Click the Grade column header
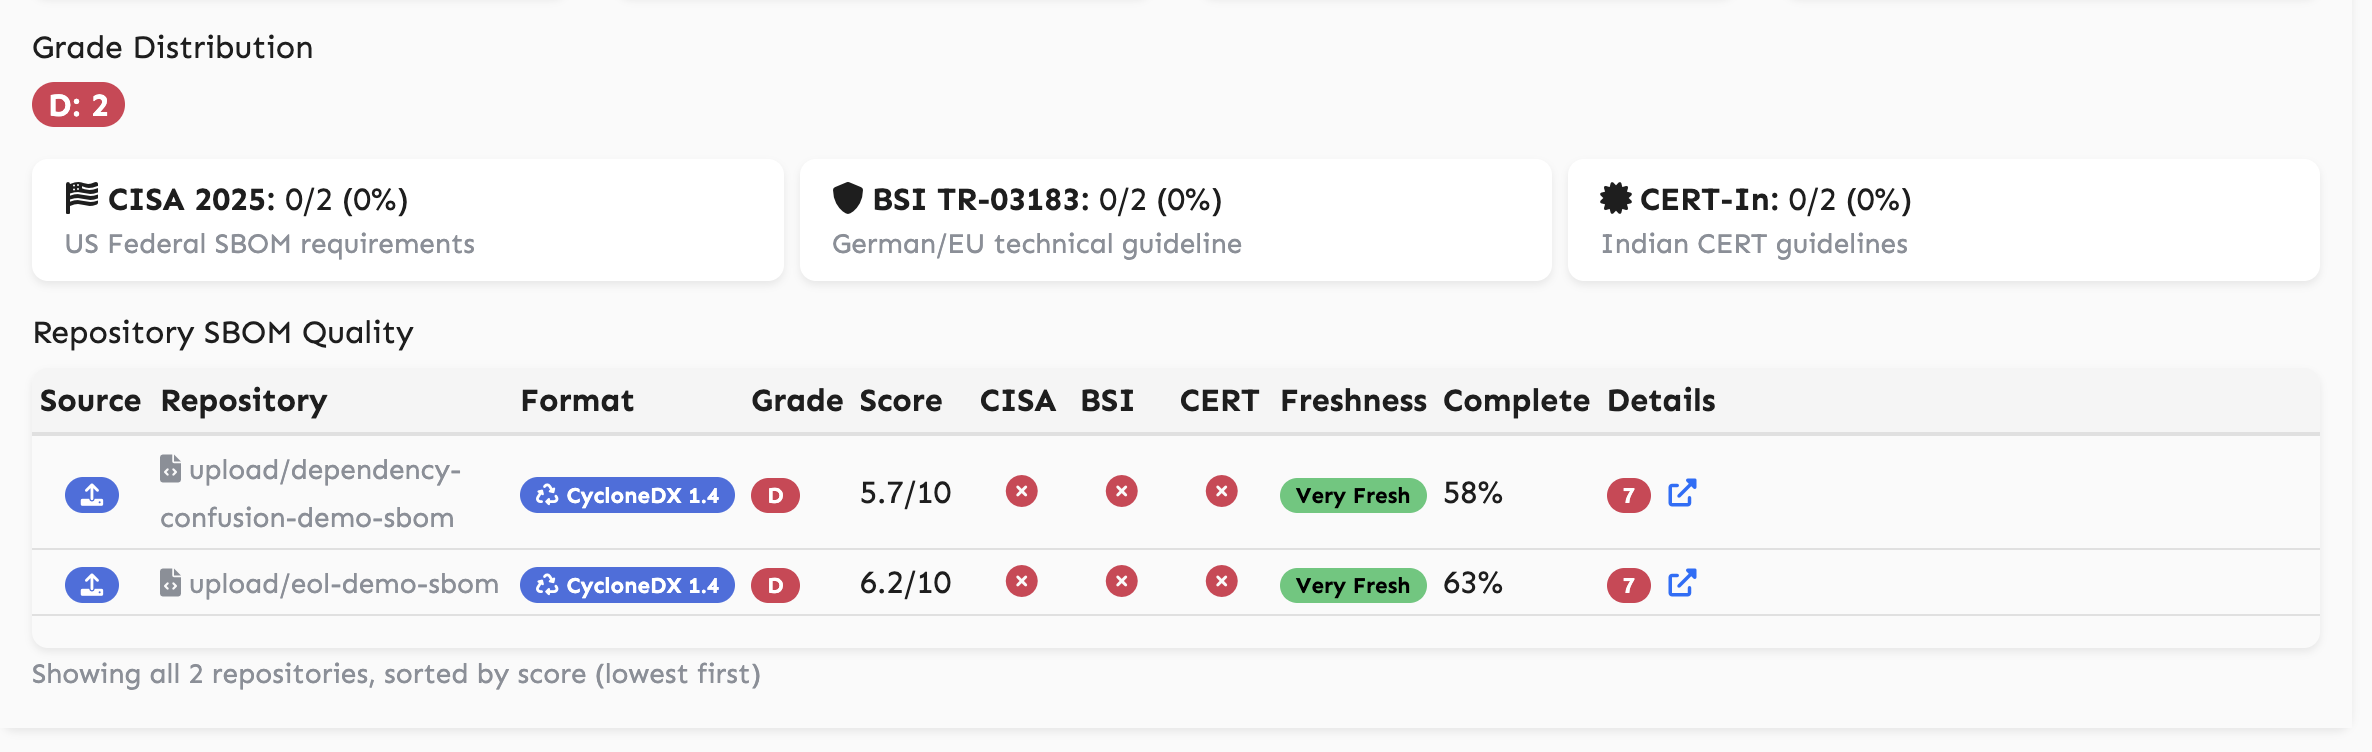The image size is (2372, 752). (797, 401)
